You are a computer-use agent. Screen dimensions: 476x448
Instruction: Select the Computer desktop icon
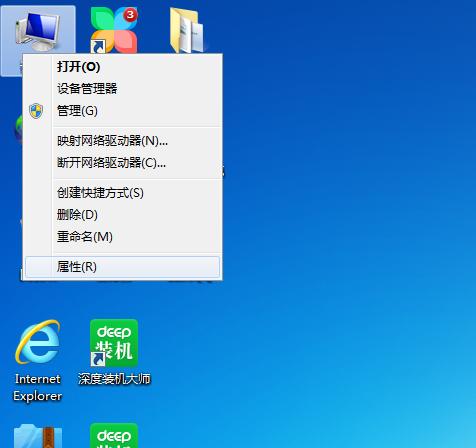point(38,31)
